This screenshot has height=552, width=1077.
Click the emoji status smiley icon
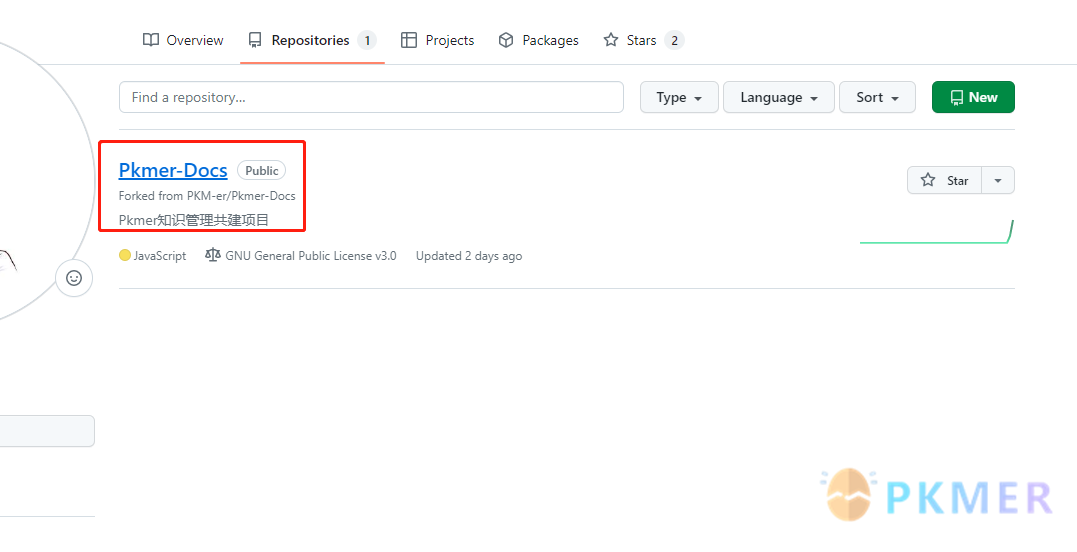73,278
